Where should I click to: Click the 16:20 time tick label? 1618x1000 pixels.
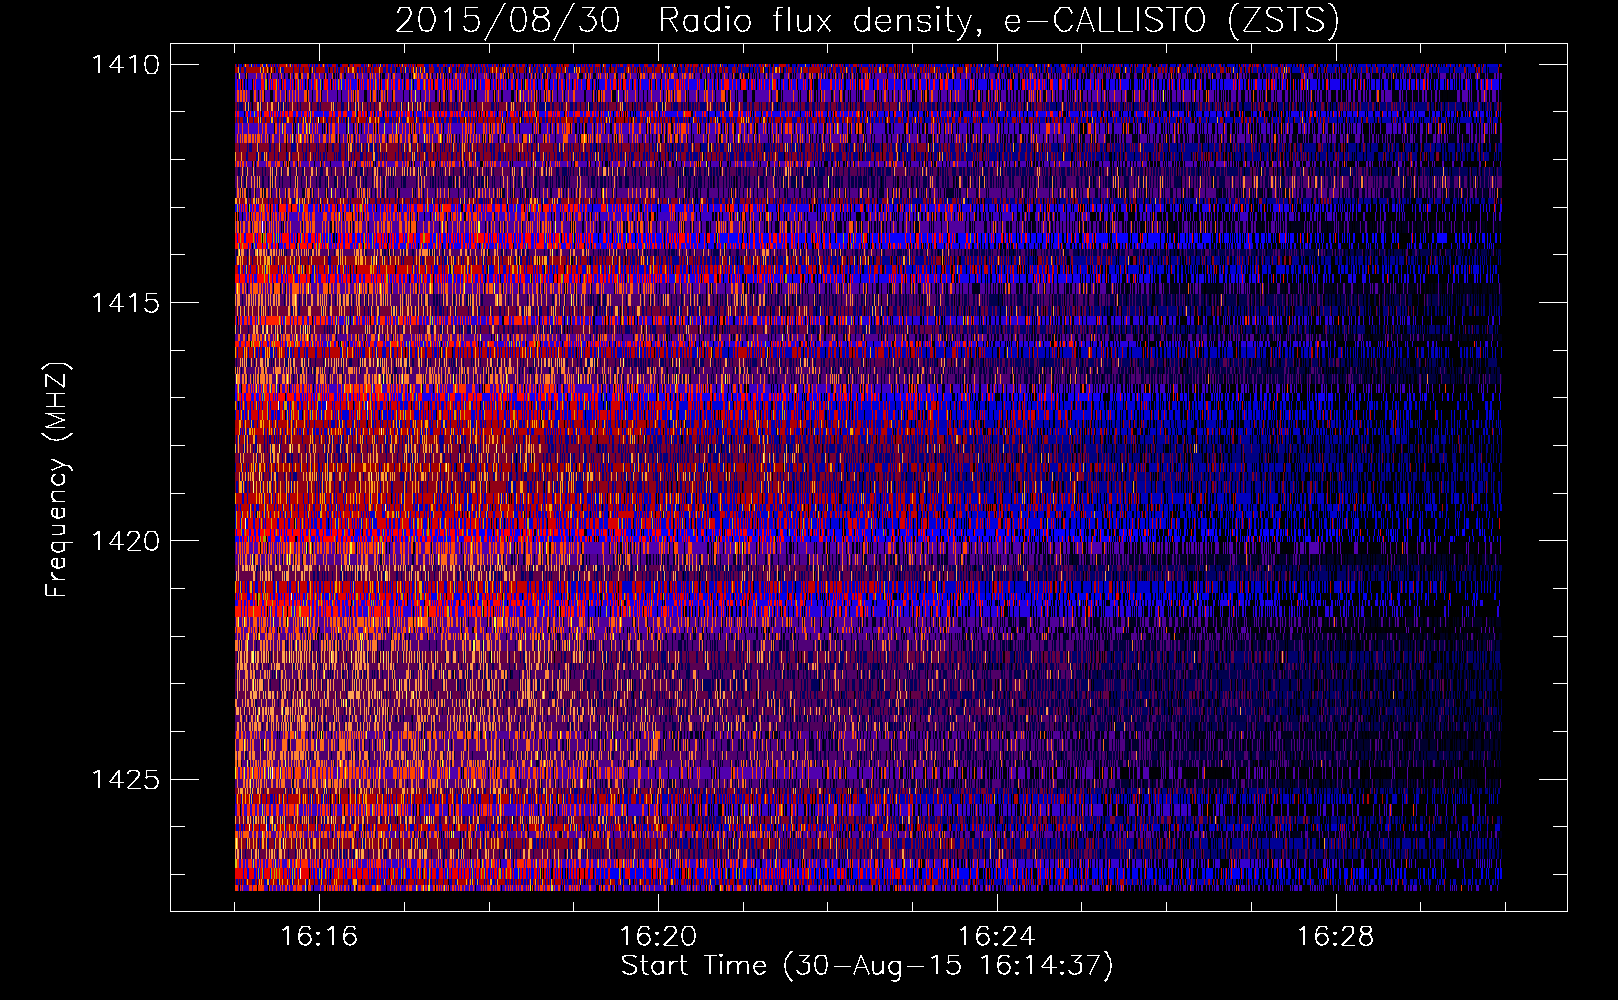click(658, 936)
